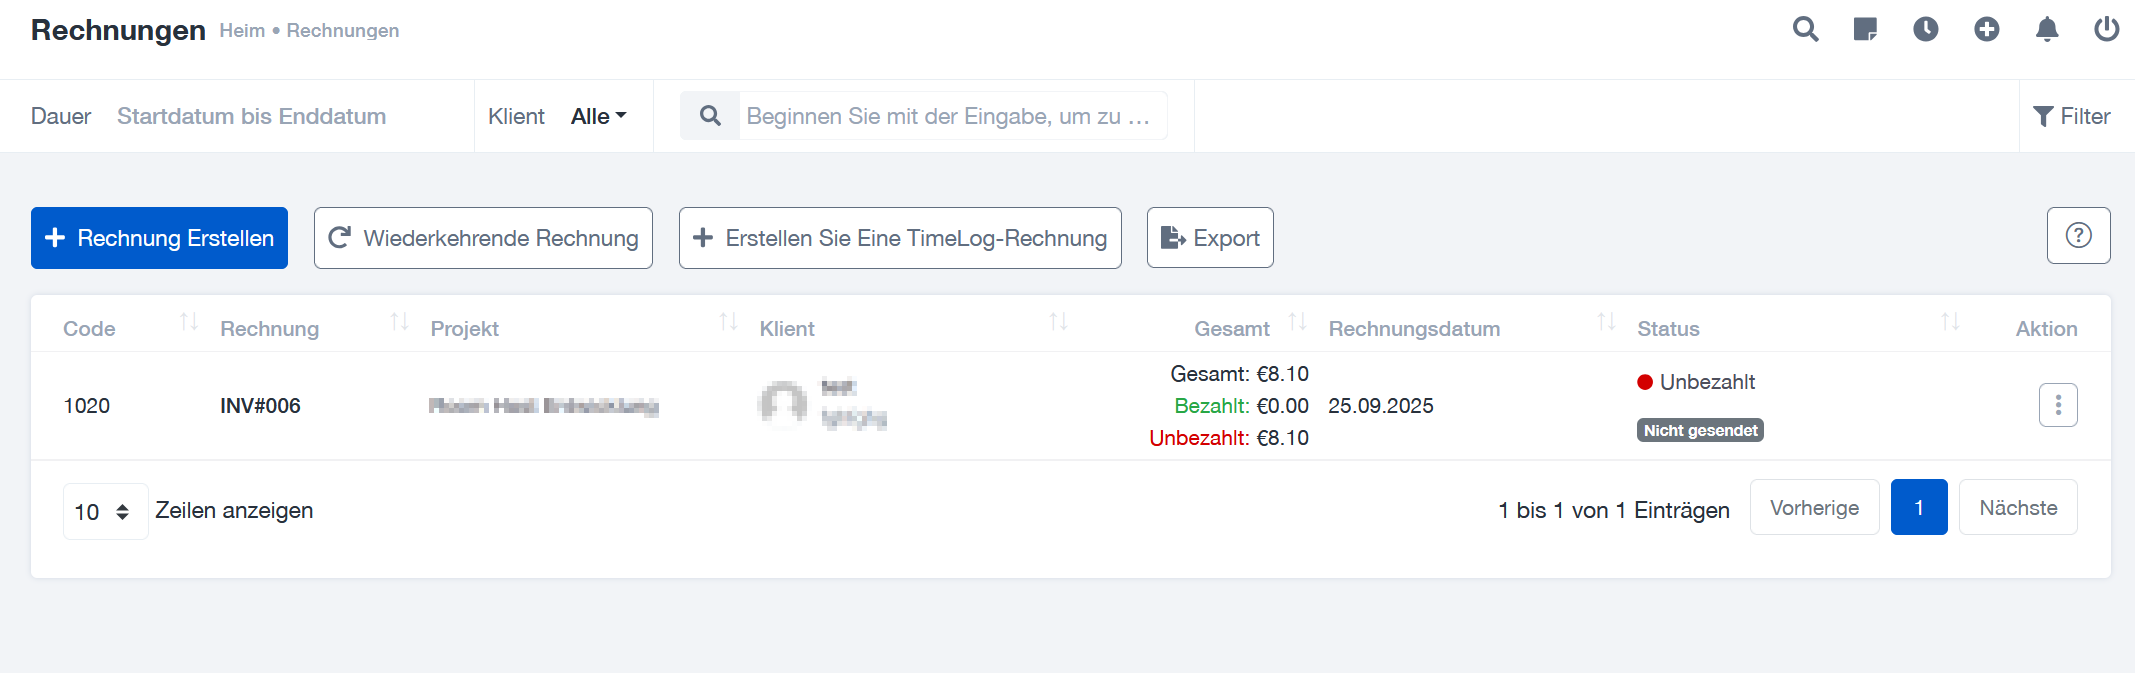Click the 'Heim' breadcrumb link
The image size is (2135, 673).
pyautogui.click(x=242, y=31)
